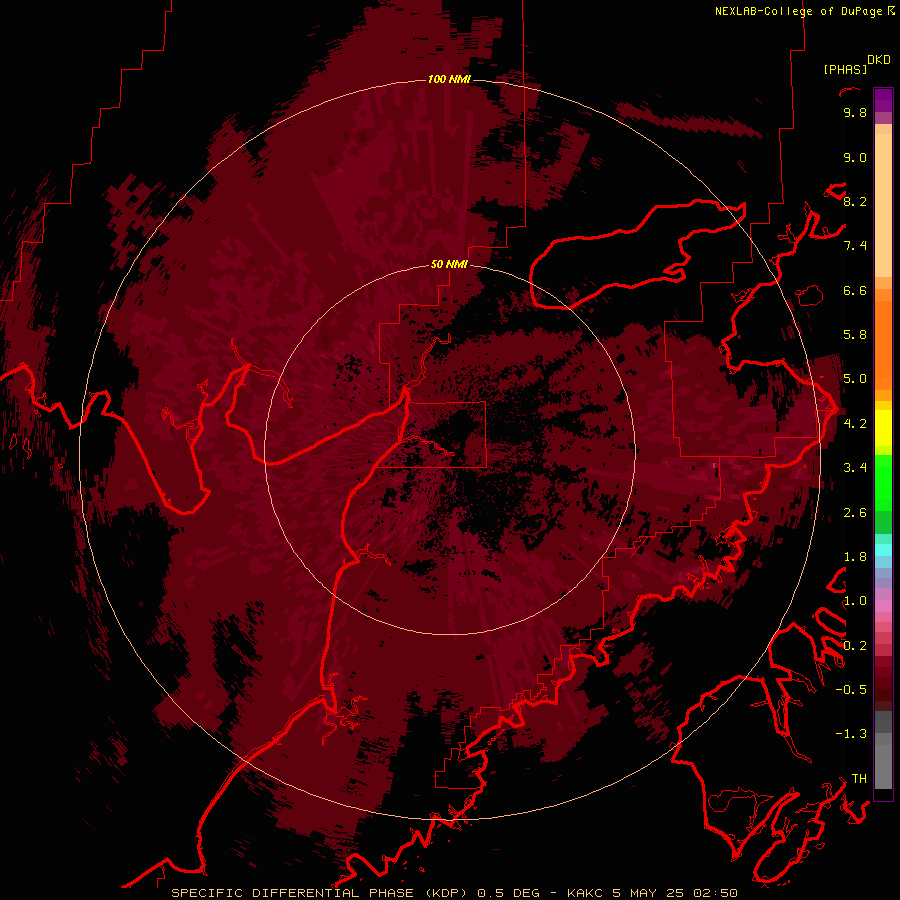Viewport: 900px width, 900px height.
Task: Click the 9.8 legend value
Action: [855, 112]
